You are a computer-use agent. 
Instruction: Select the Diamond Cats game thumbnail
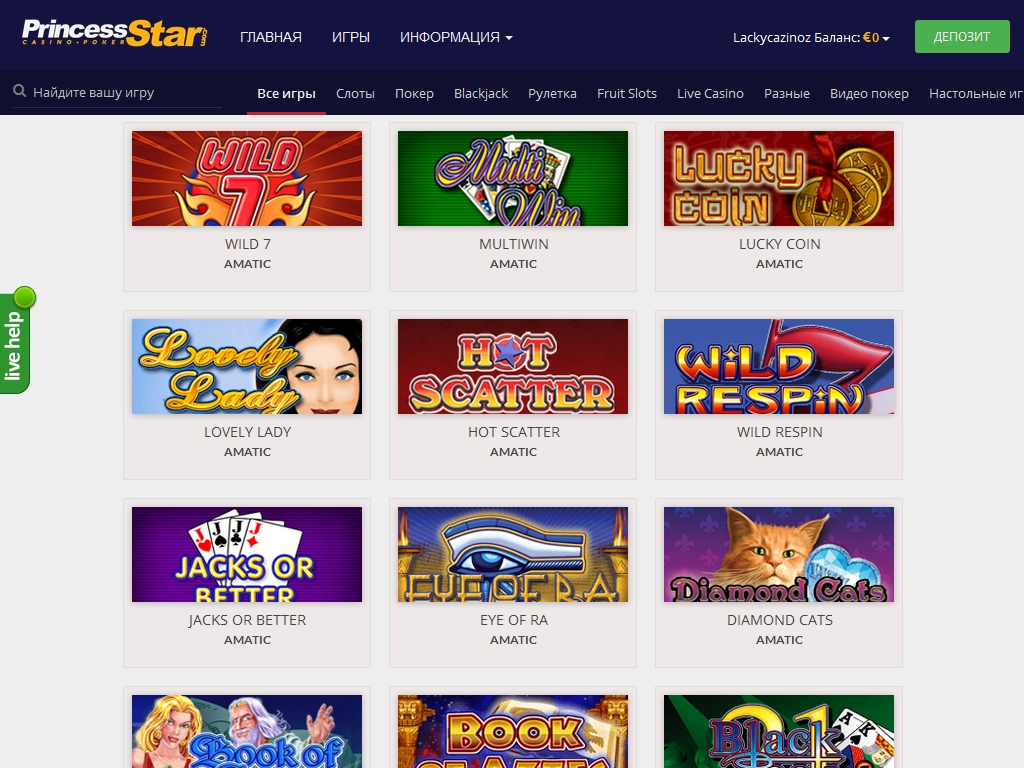tap(778, 554)
